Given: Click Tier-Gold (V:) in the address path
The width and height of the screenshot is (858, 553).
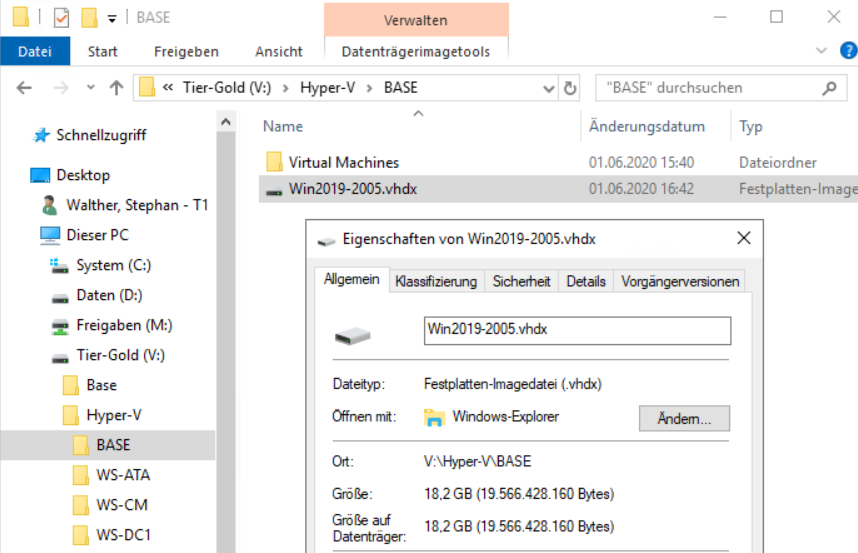Looking at the screenshot, I should pyautogui.click(x=227, y=88).
